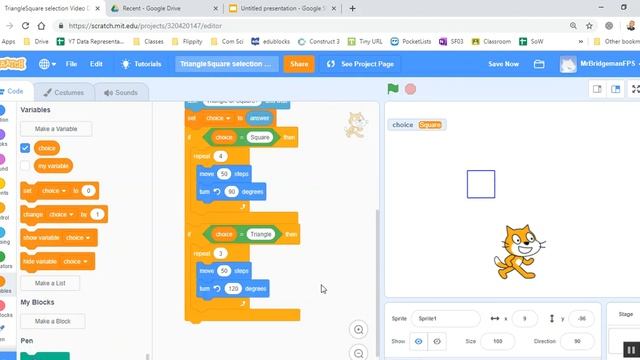Click browser zoom magnifier icon

click(573, 26)
